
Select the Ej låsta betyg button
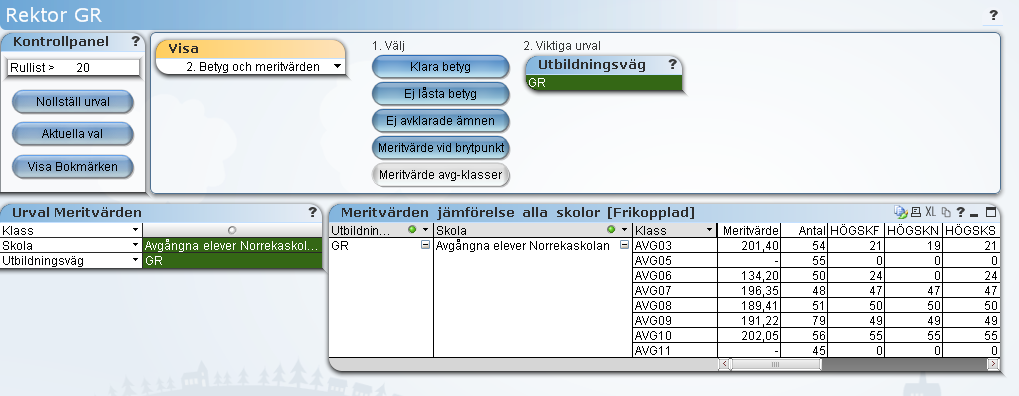[441, 94]
